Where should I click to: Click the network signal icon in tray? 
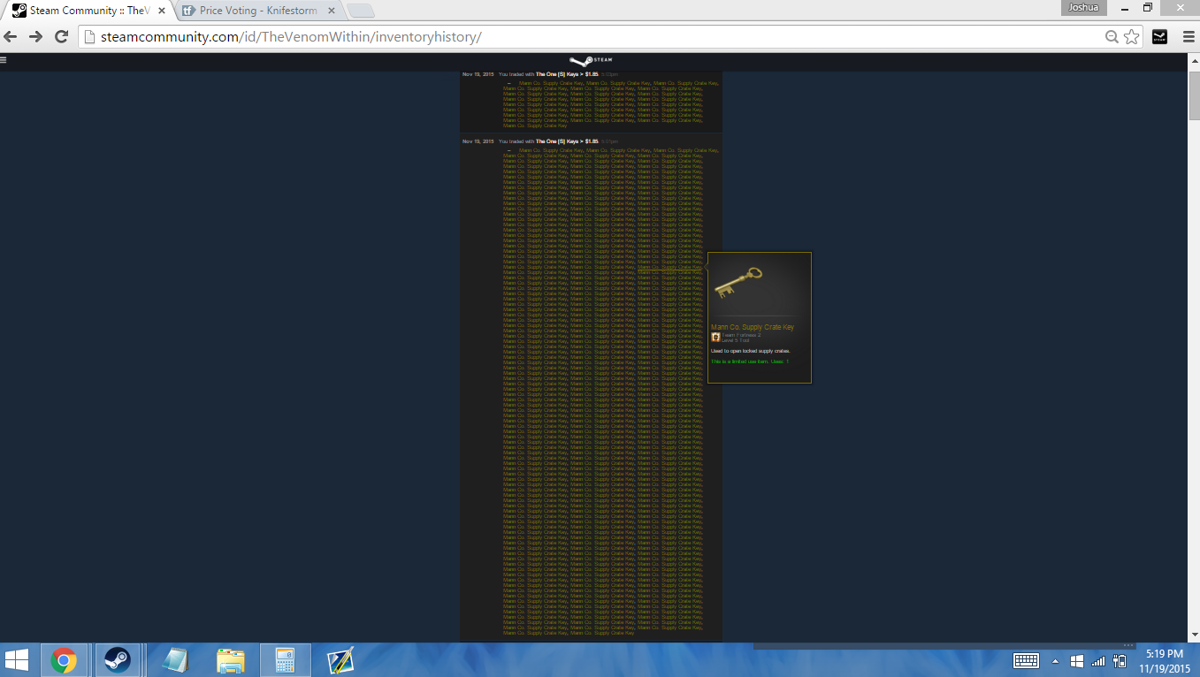[1099, 661]
